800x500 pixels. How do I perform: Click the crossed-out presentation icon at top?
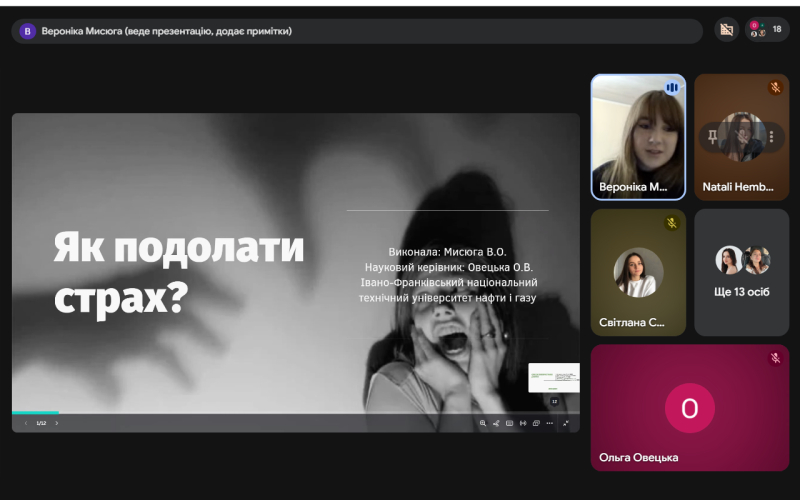click(x=727, y=30)
